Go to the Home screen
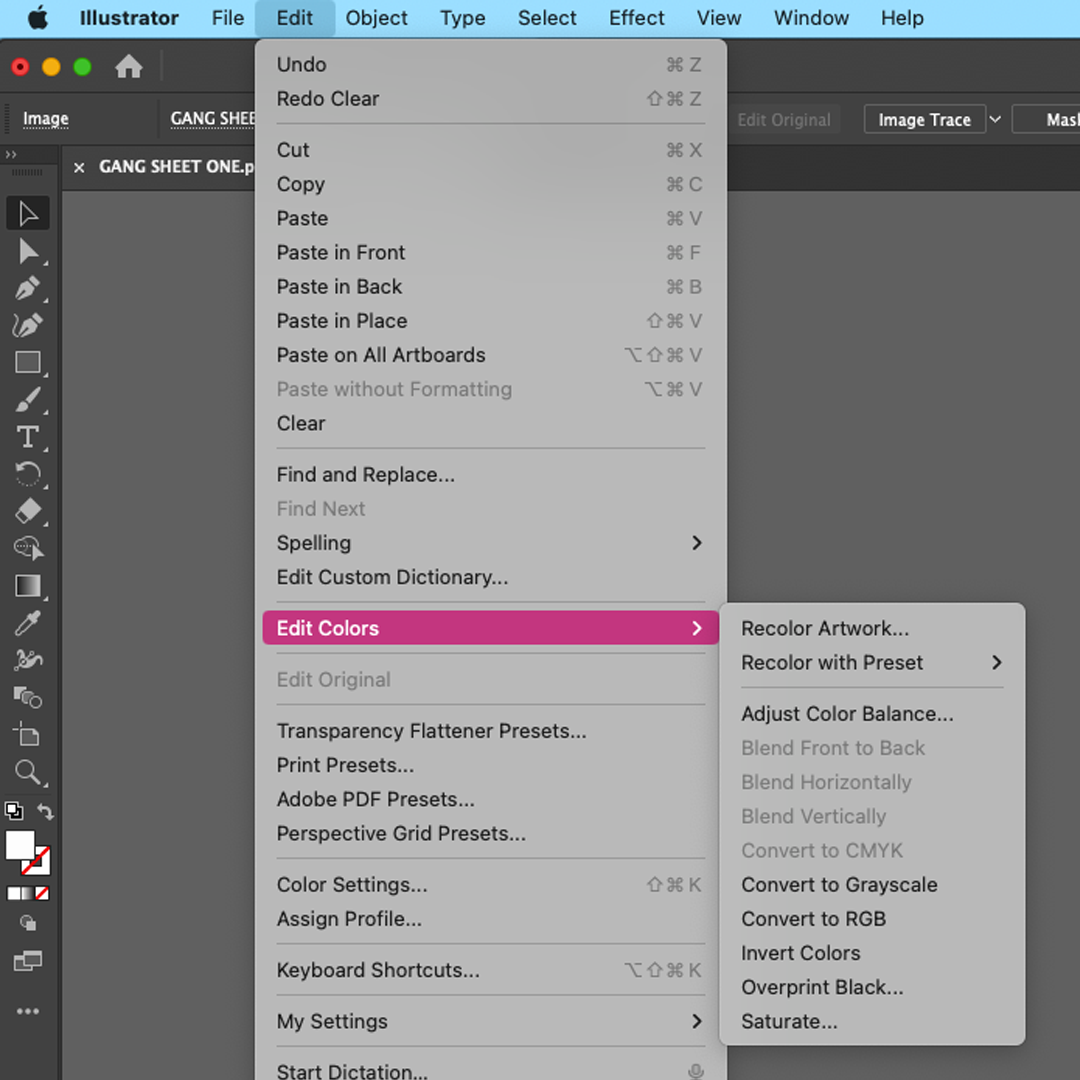This screenshot has width=1080, height=1080. (x=128, y=68)
